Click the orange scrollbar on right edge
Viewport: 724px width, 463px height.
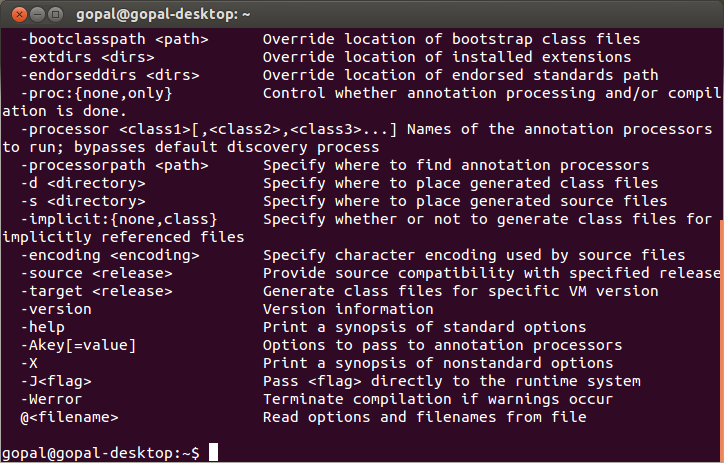[x=722, y=340]
